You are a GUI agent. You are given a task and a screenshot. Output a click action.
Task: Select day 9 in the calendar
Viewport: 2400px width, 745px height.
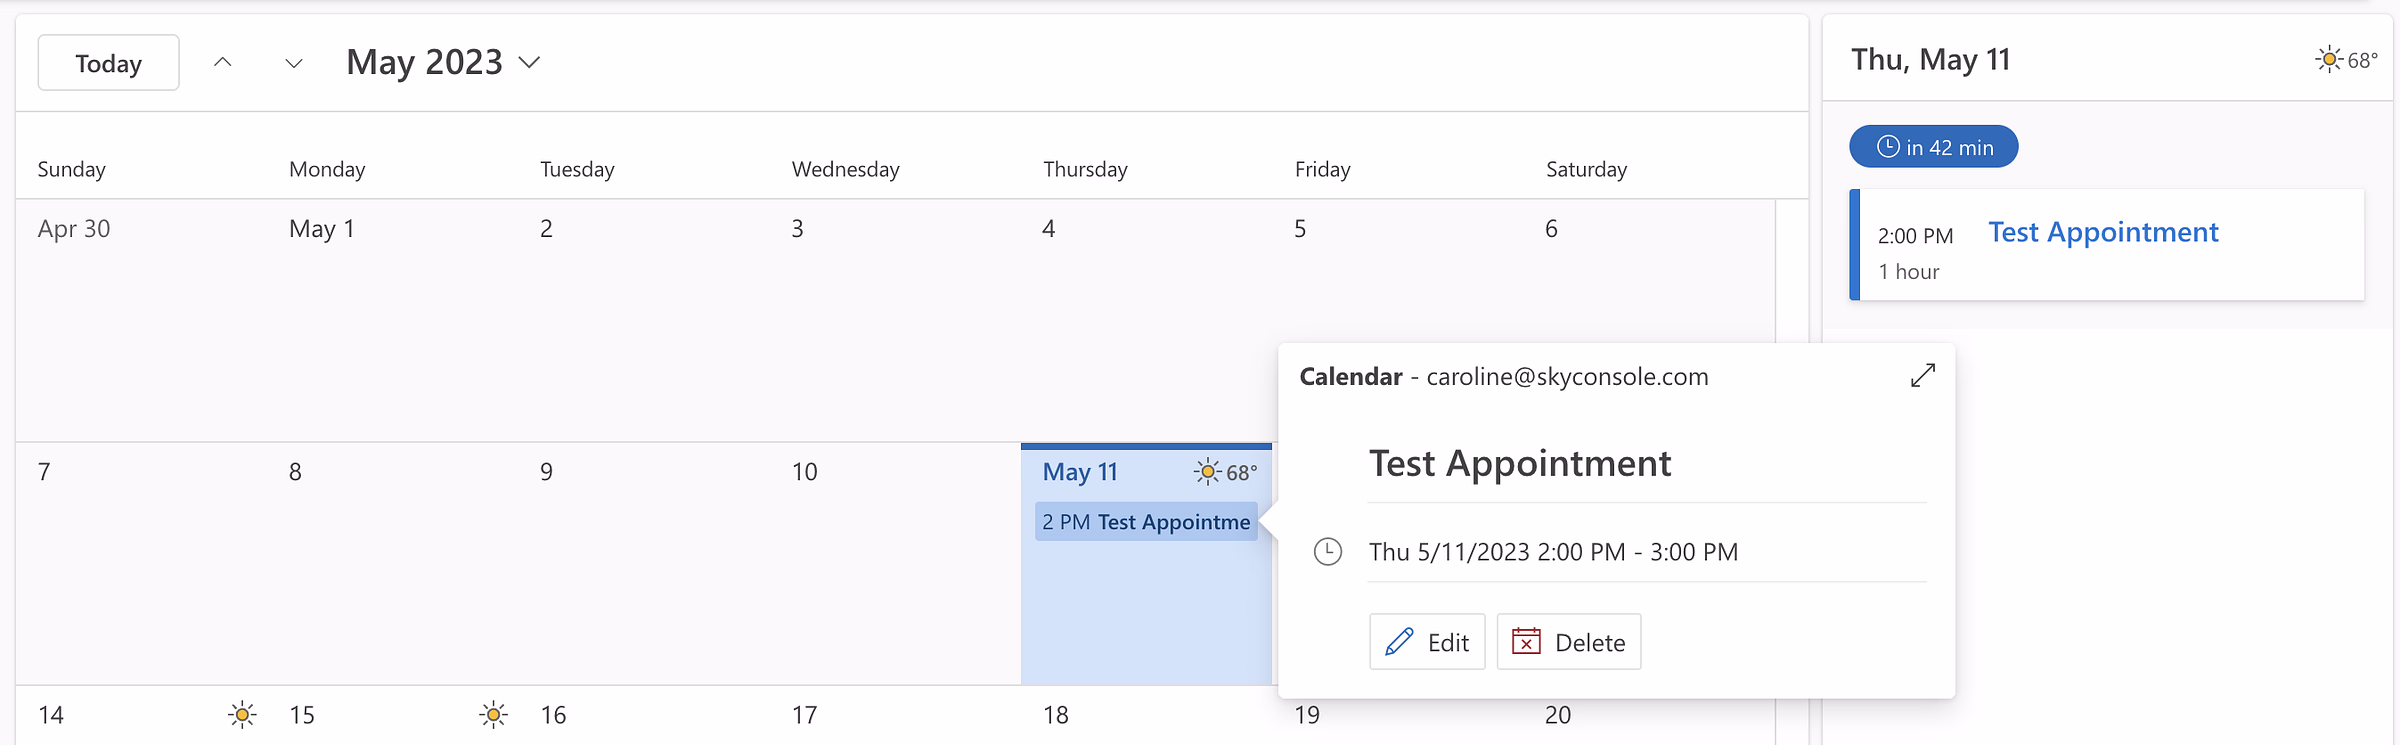coord(644,563)
